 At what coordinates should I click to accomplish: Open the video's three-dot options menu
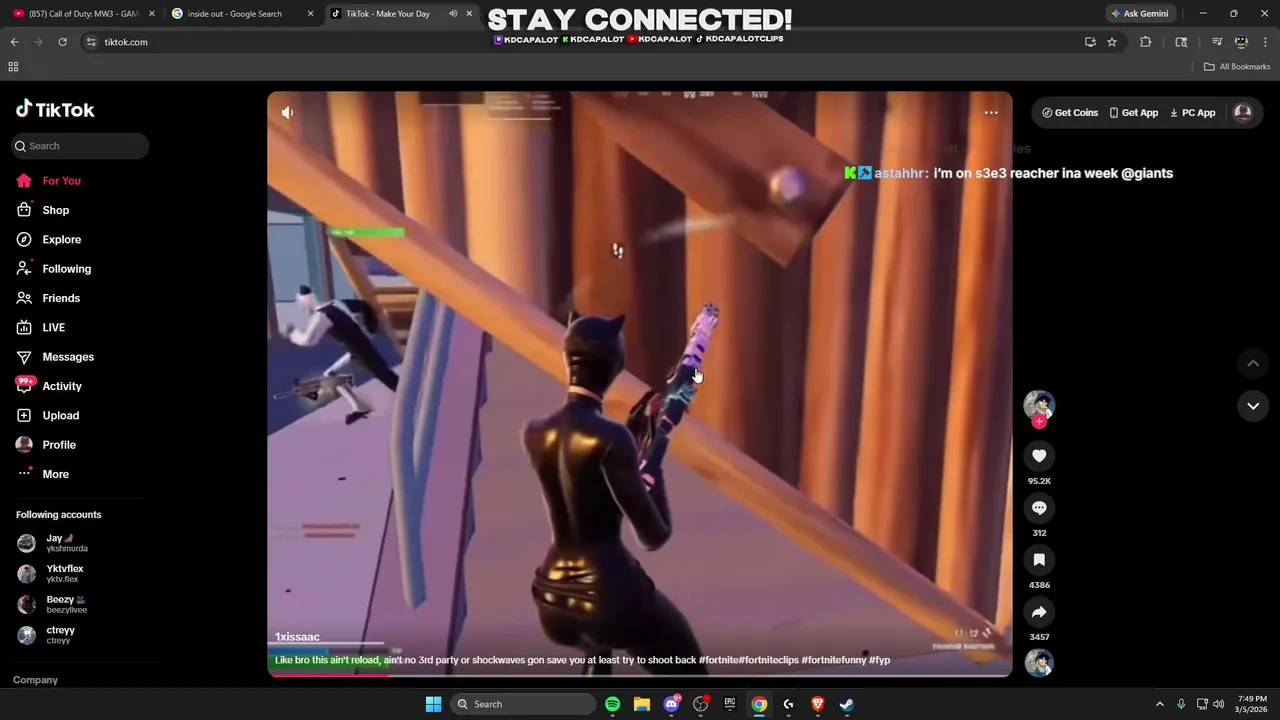pos(991,113)
